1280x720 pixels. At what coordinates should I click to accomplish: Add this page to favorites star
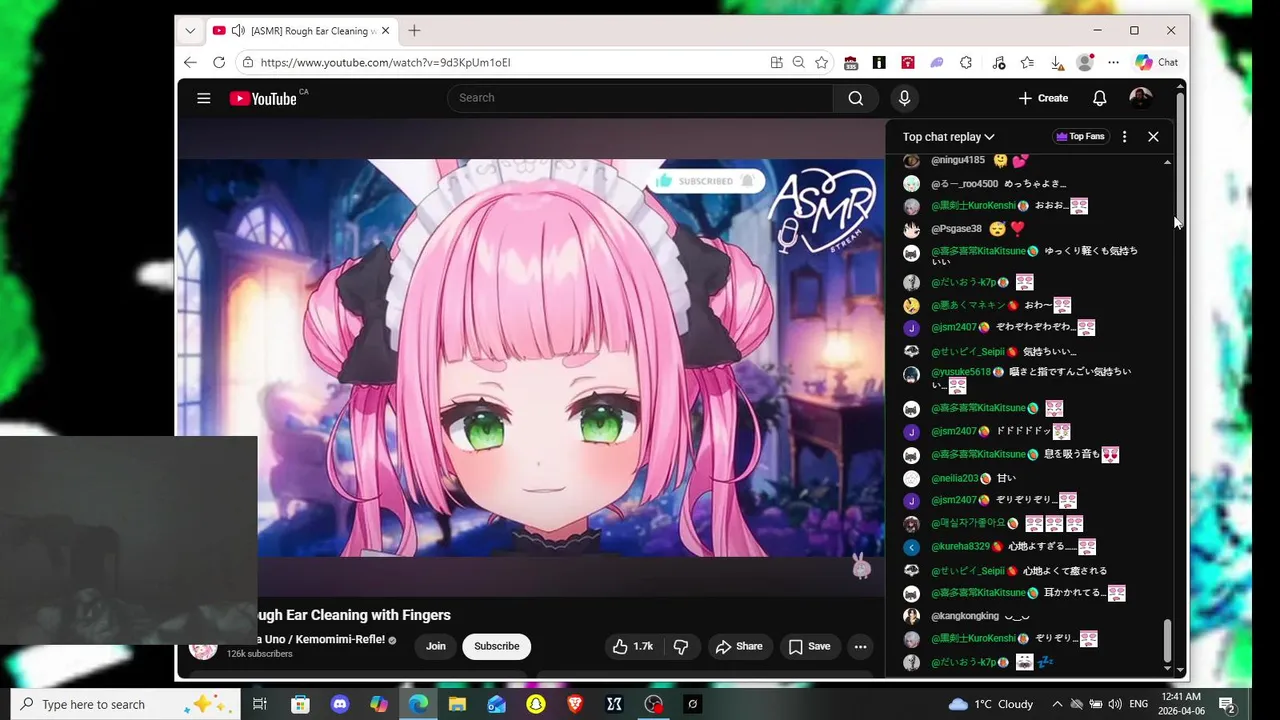tap(821, 62)
